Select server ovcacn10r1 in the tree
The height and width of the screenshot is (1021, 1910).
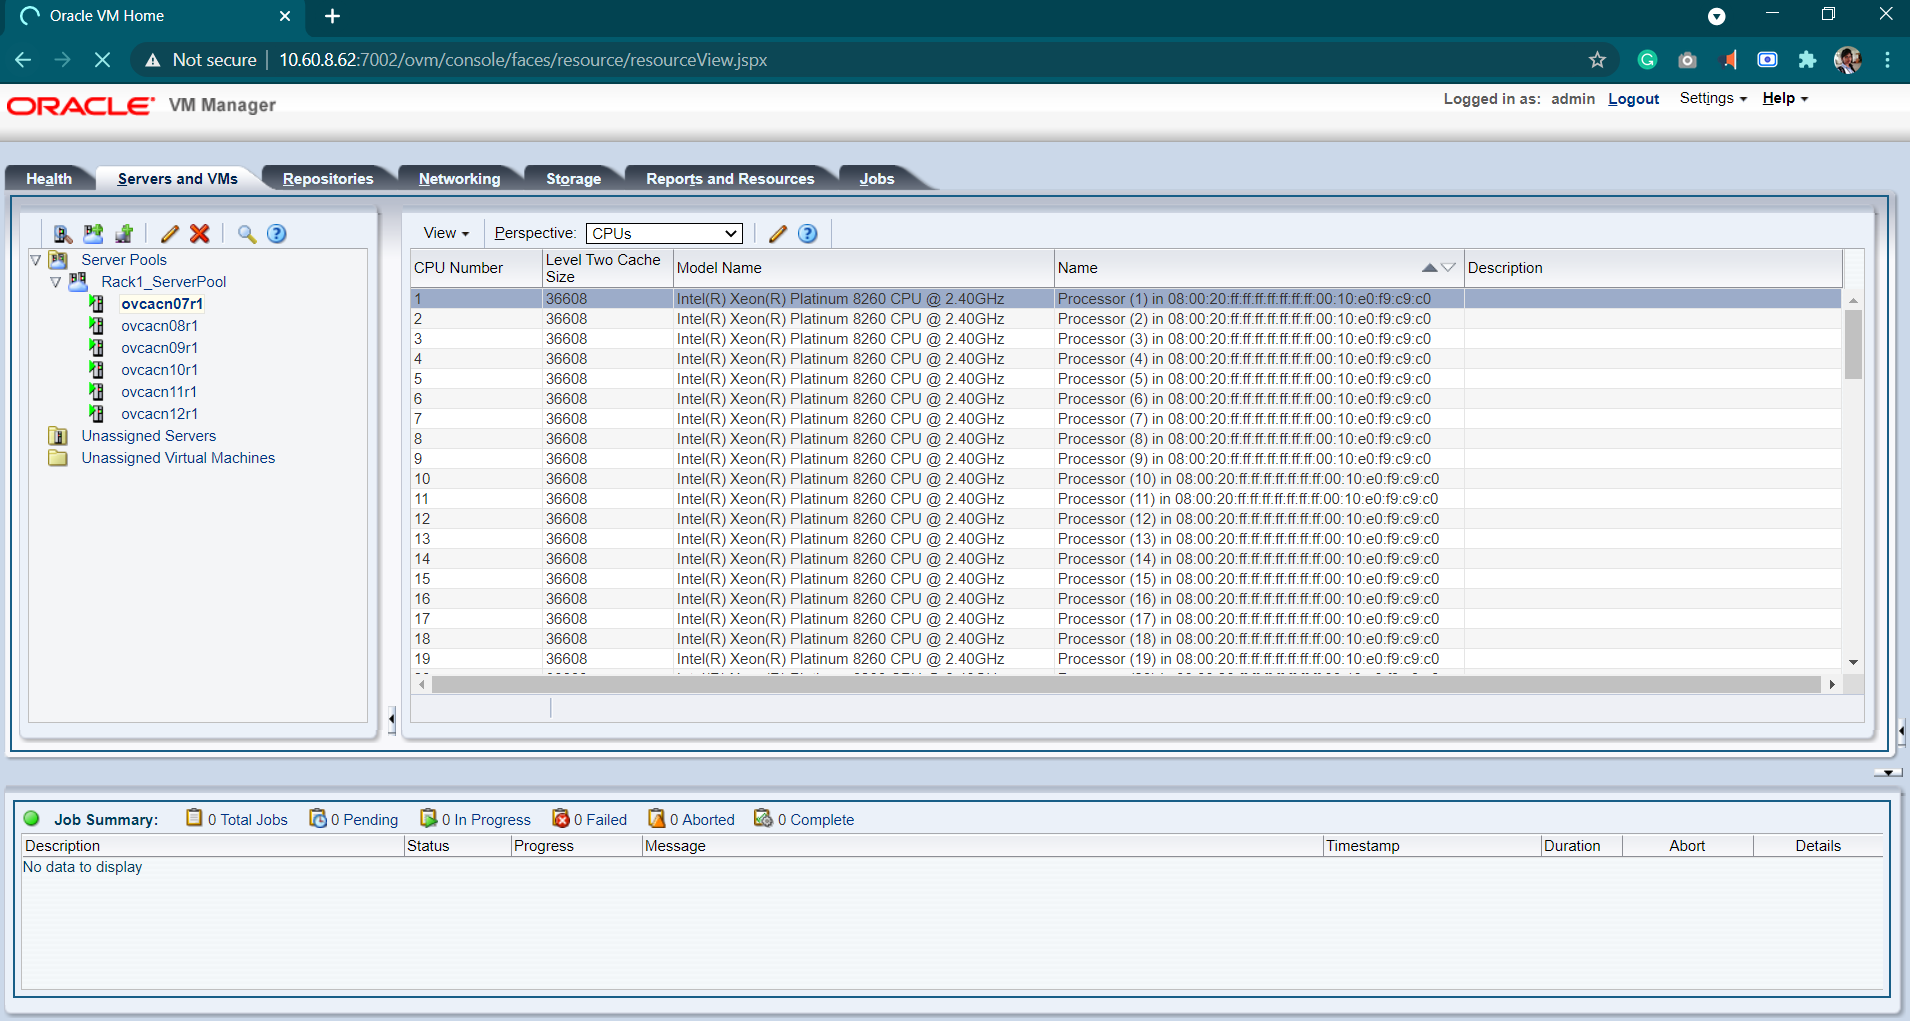tap(159, 370)
